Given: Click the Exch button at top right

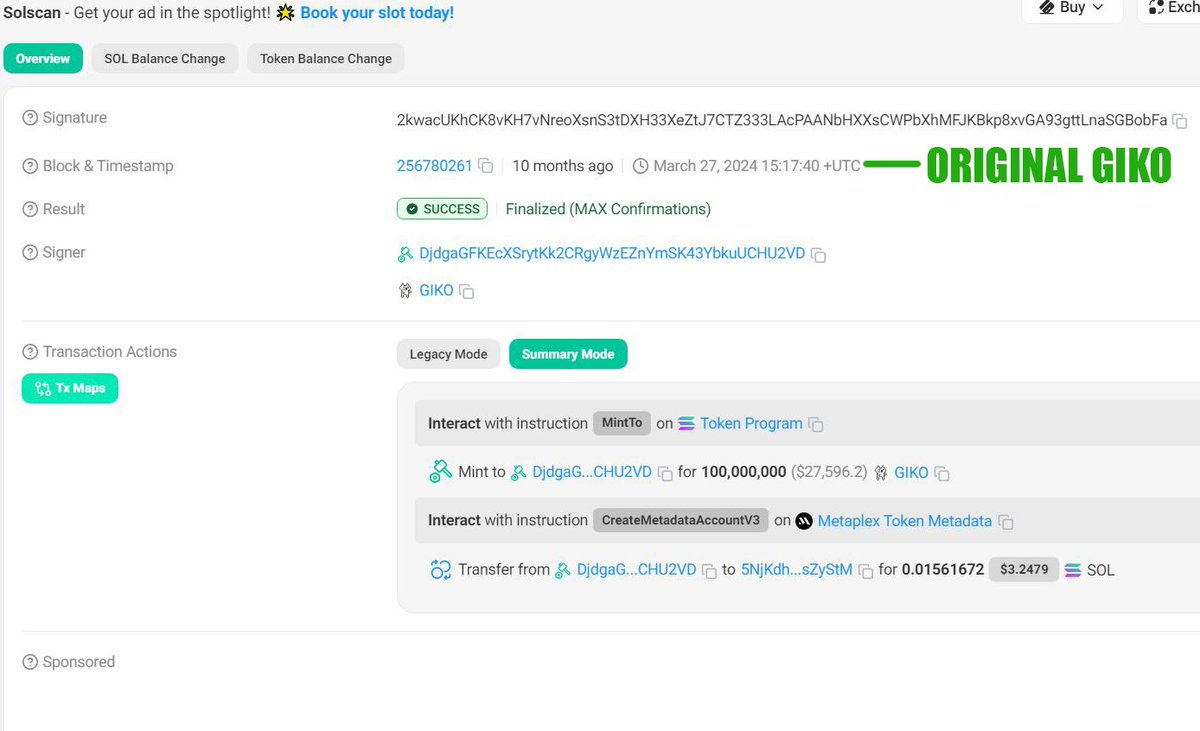Looking at the screenshot, I should pos(1171,8).
